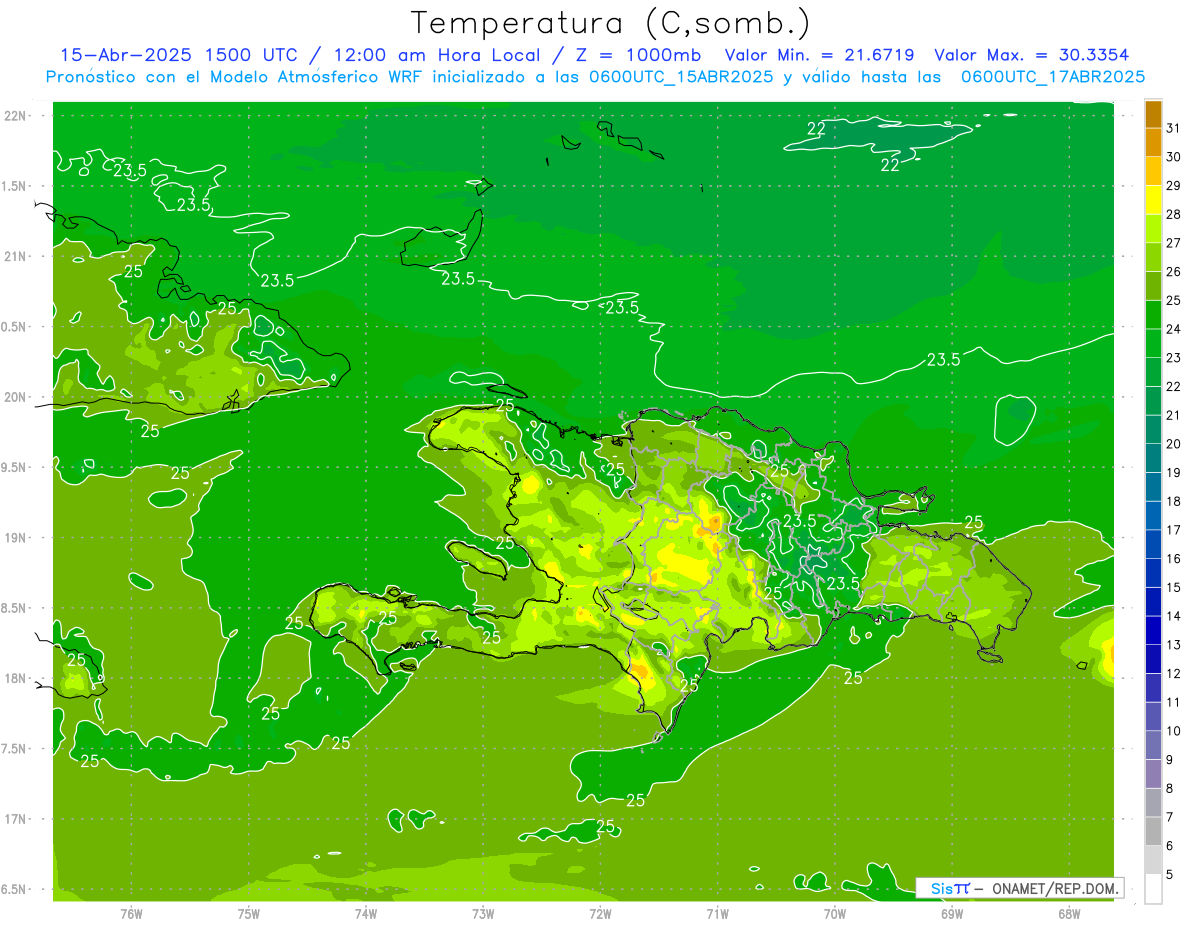This screenshot has height=927, width=1200.
Task: Click the orange legend swatch between 30 and 31
Action: pos(1153,142)
